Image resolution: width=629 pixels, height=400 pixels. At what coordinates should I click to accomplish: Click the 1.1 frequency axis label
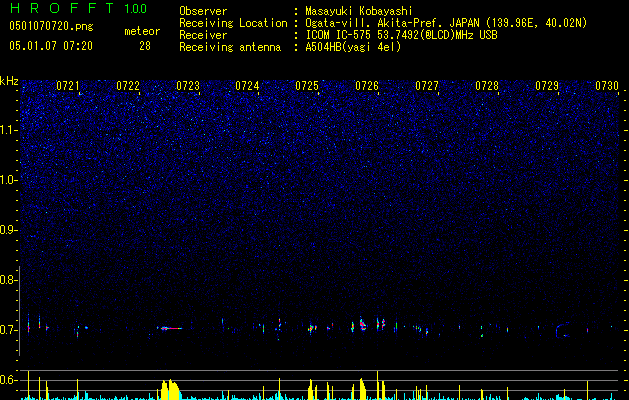click(8, 130)
